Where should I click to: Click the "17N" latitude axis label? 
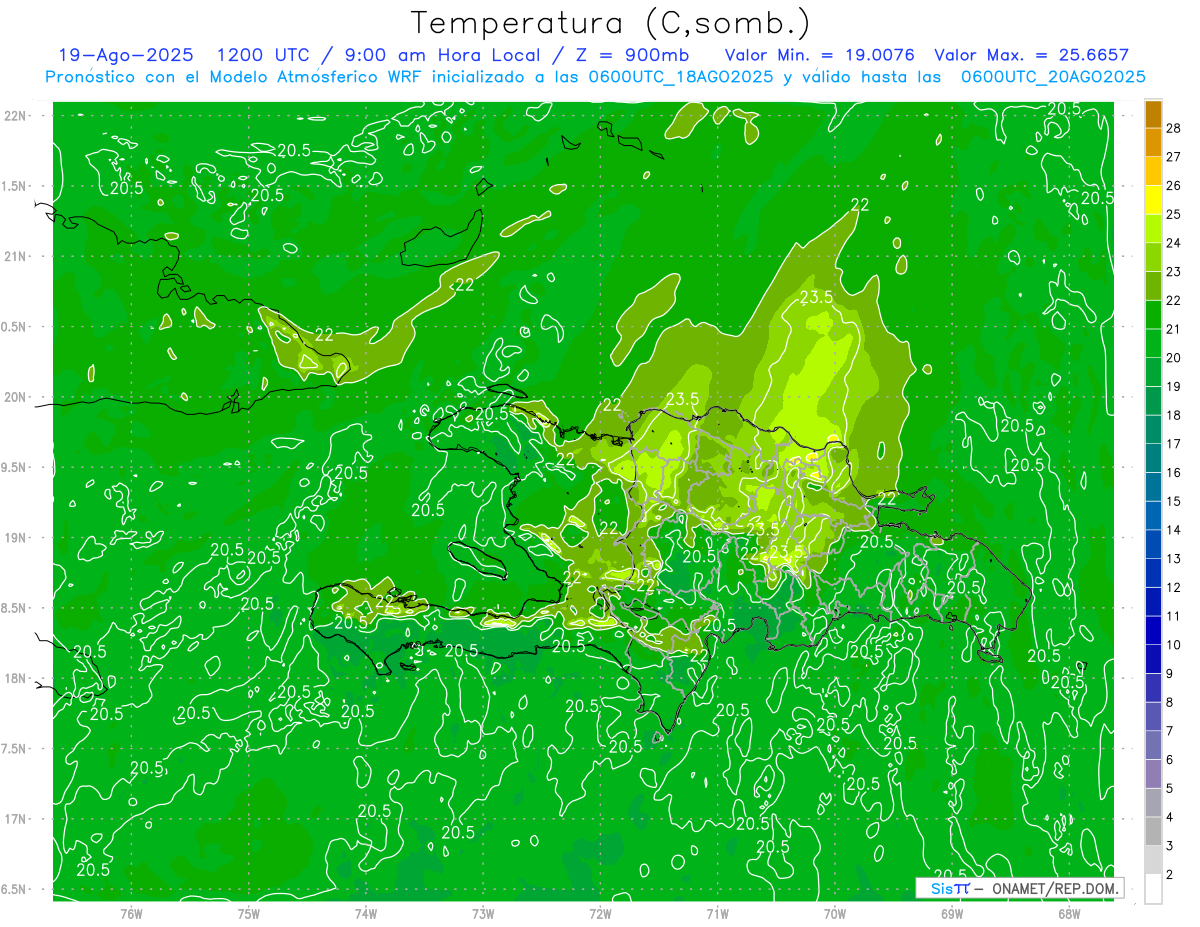point(15,819)
